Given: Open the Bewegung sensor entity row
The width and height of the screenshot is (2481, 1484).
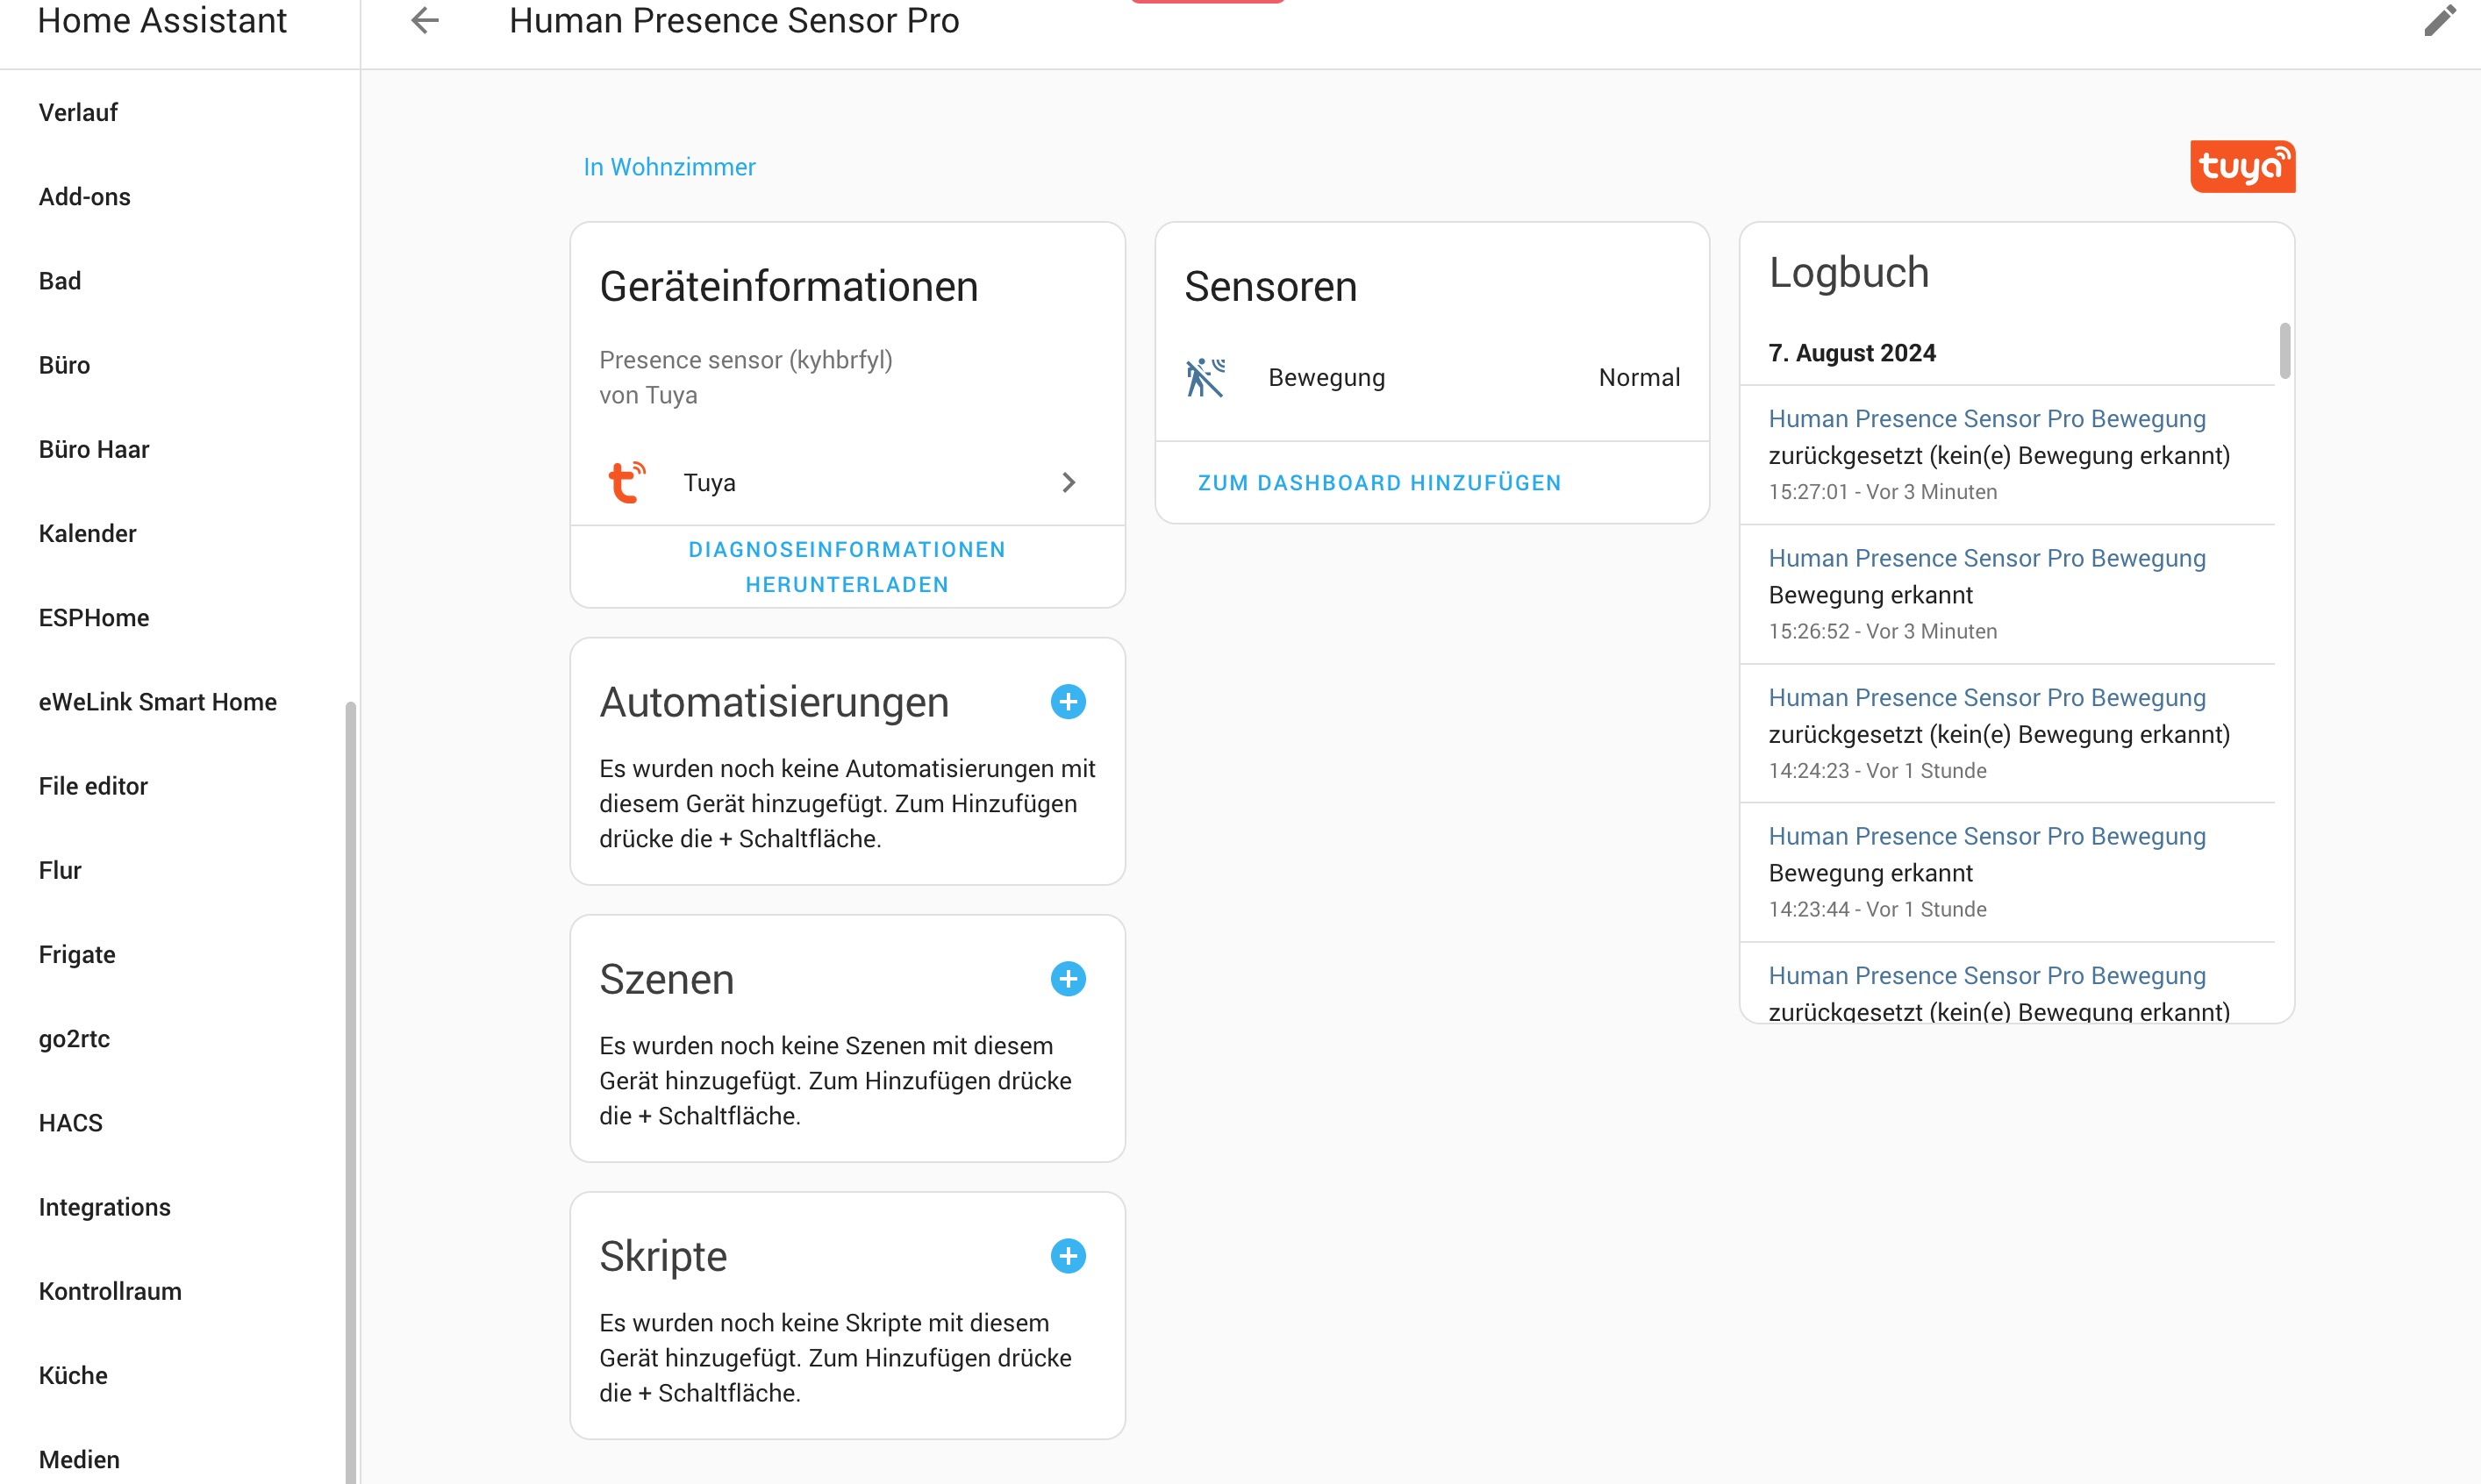Looking at the screenshot, I should point(1431,378).
